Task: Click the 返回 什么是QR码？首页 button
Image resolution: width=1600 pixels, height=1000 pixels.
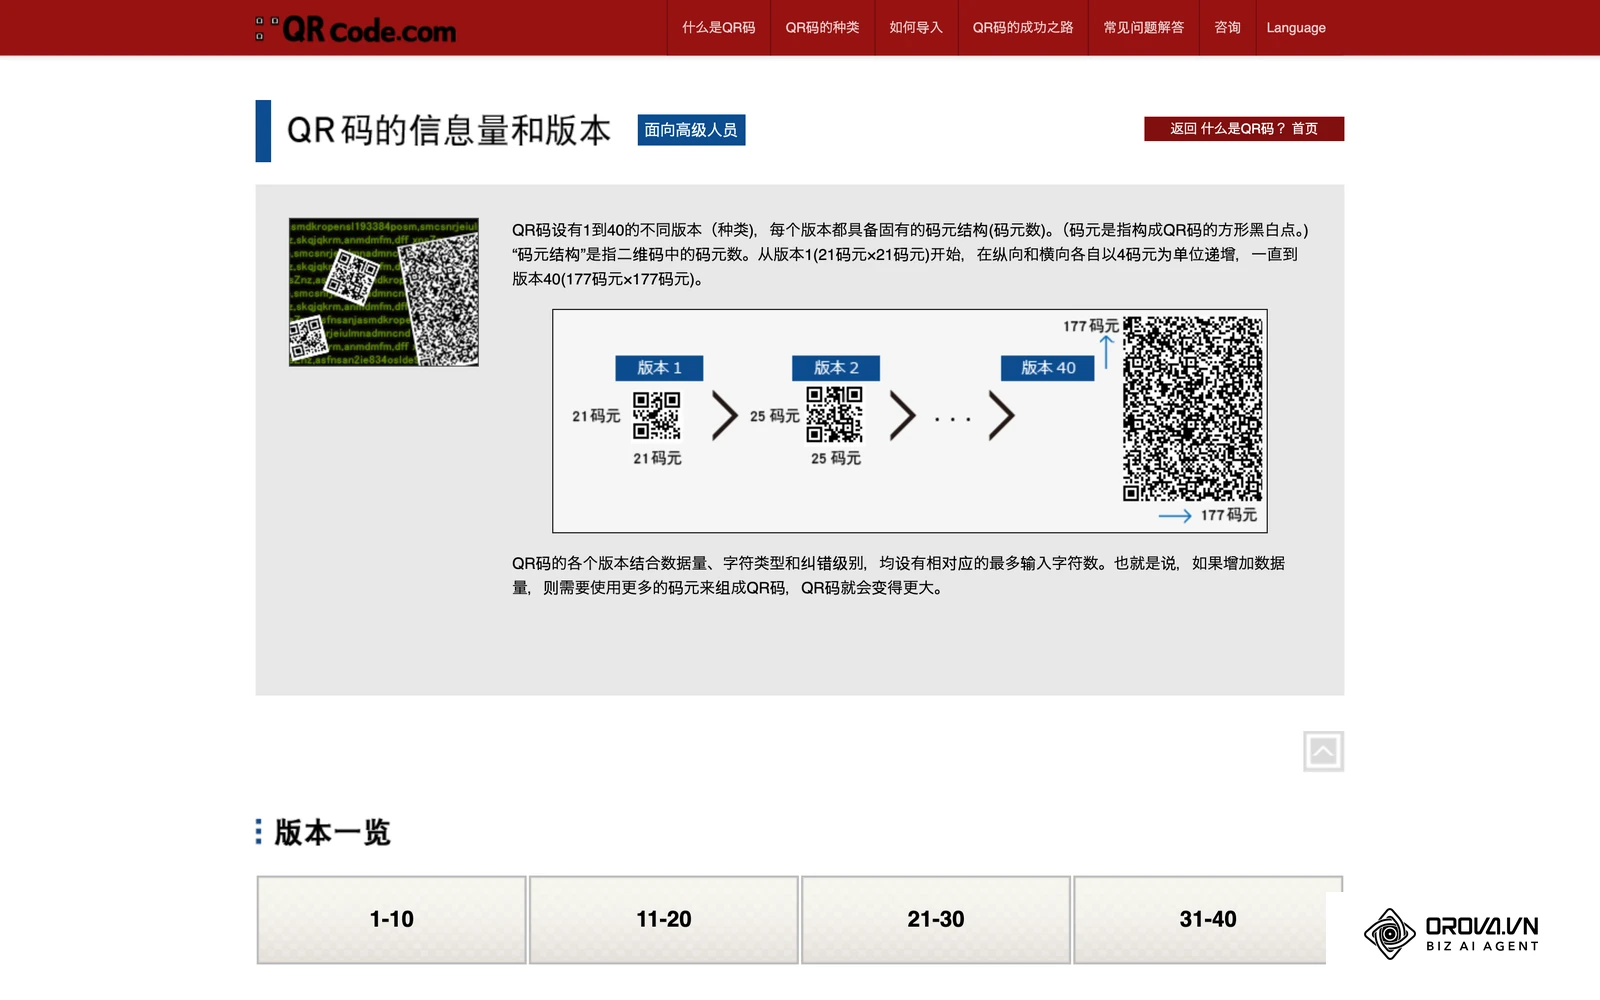Action: pos(1244,129)
